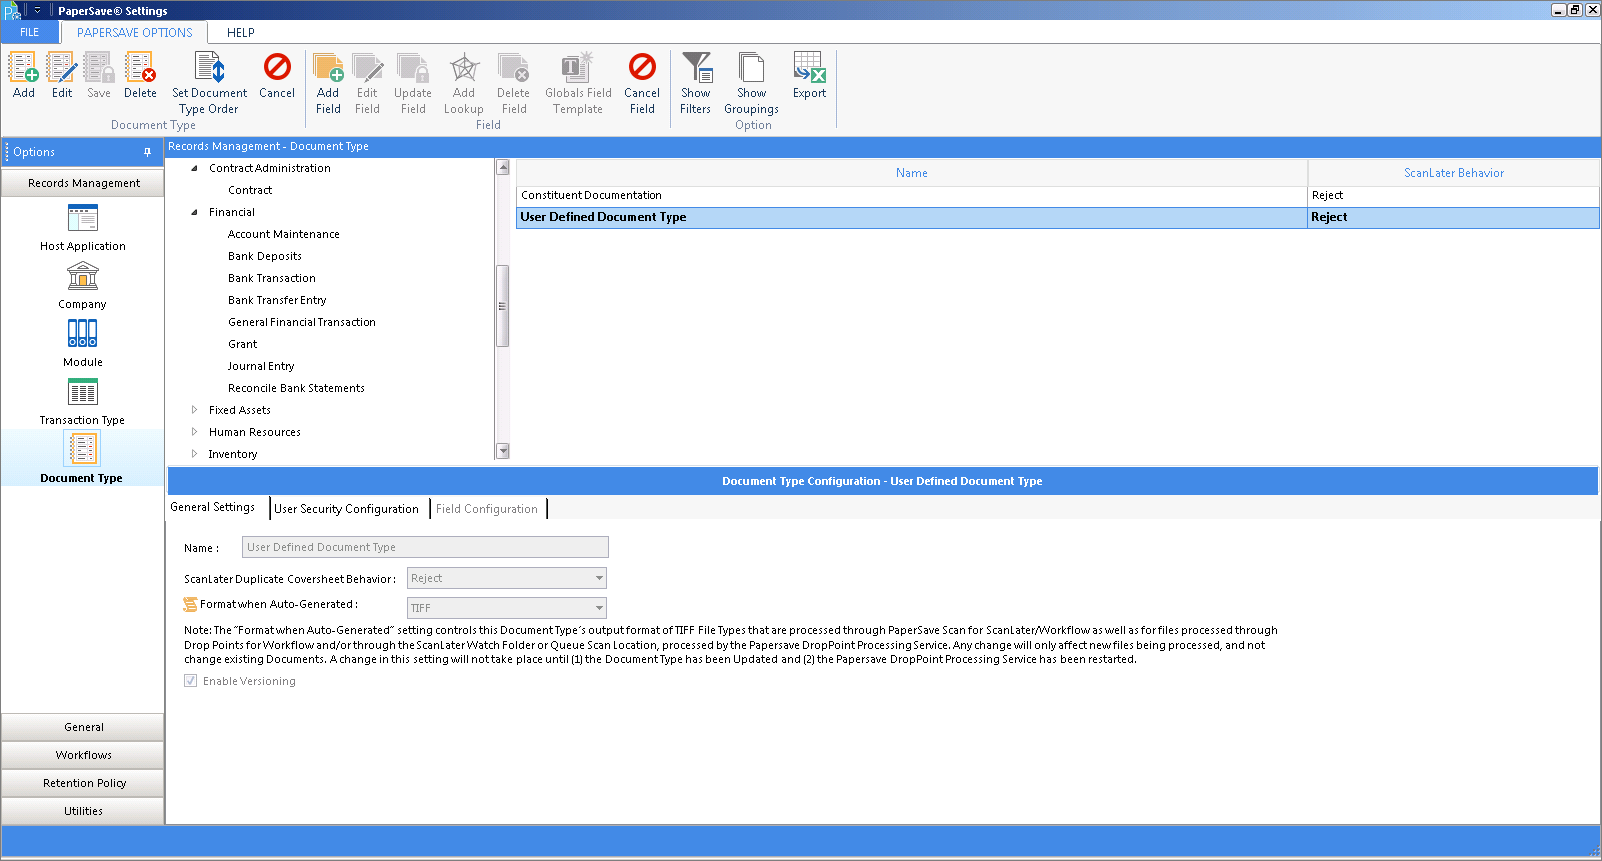The width and height of the screenshot is (1602, 861).
Task: Select Journal Entry in the tree
Action: tap(261, 366)
